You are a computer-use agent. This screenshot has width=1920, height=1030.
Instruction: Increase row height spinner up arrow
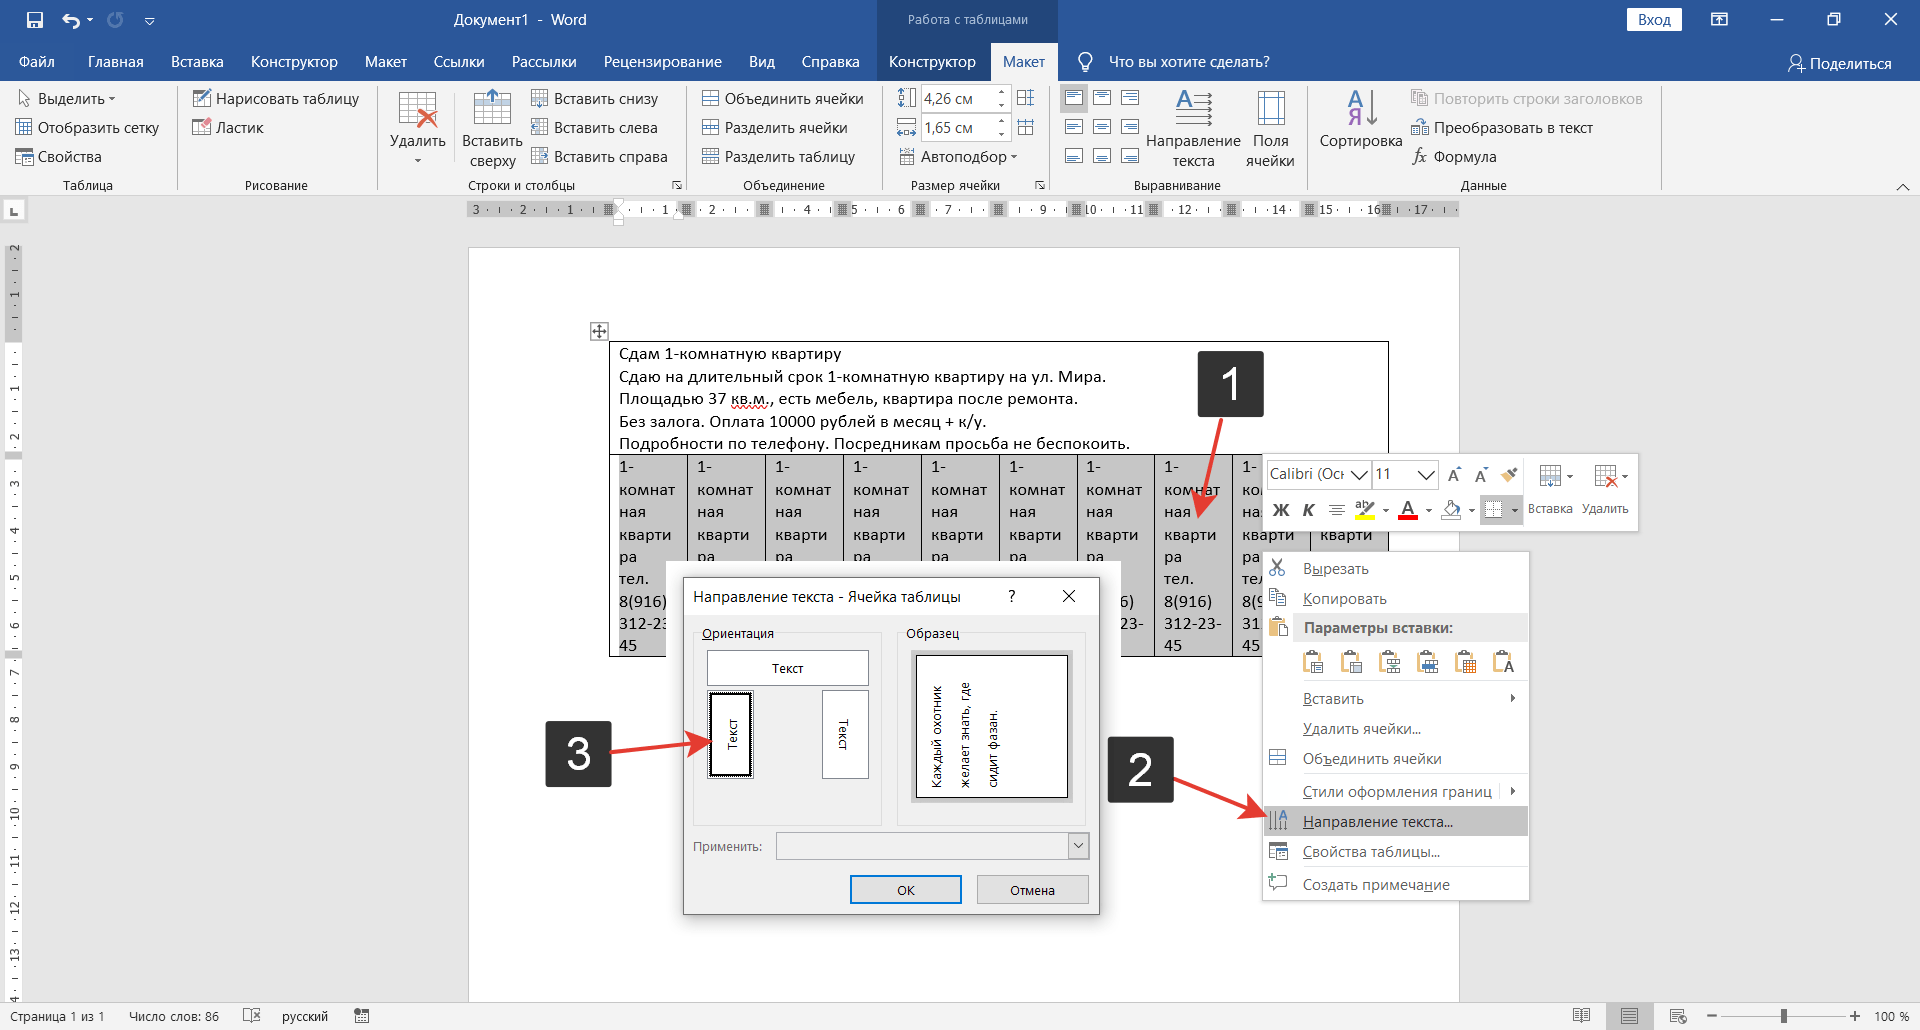[x=1001, y=92]
